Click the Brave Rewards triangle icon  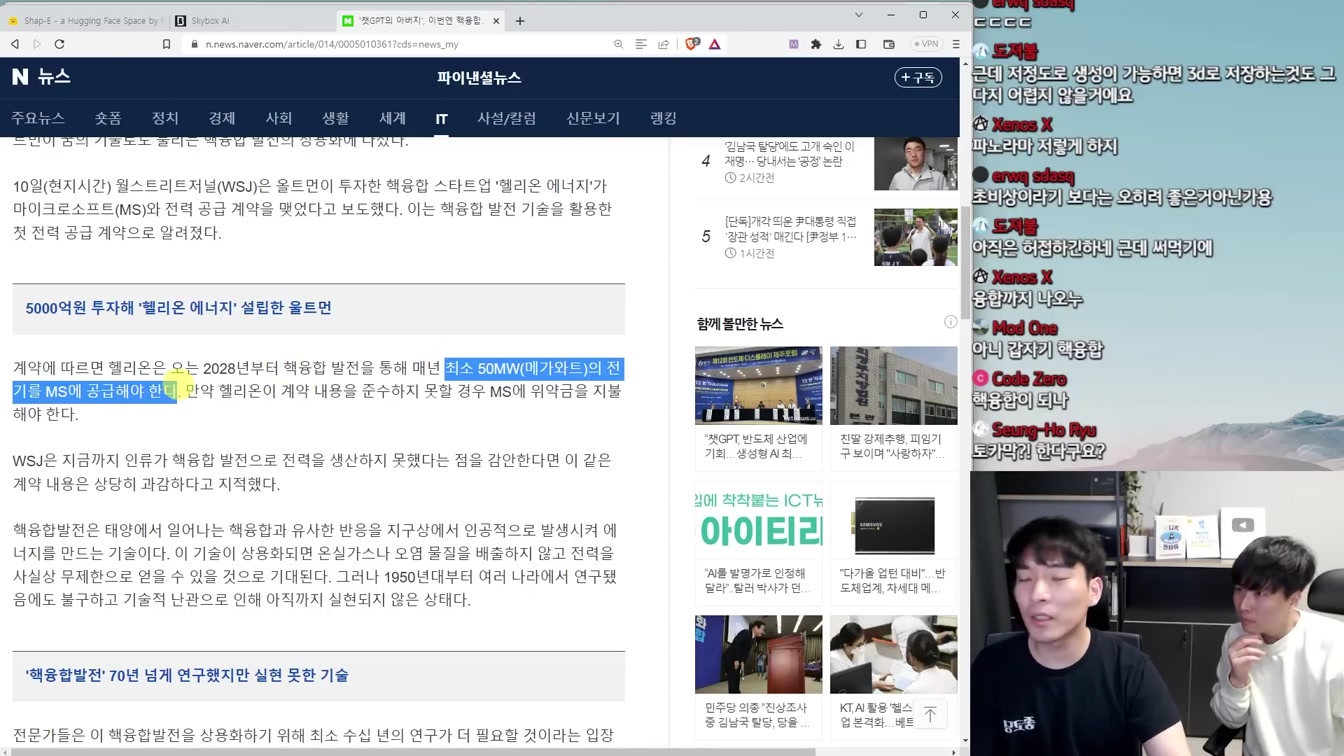715,44
